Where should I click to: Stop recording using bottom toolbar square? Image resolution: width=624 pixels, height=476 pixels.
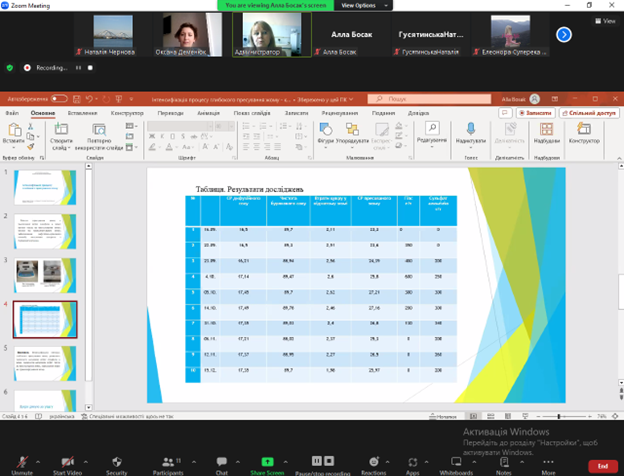tap(329, 461)
